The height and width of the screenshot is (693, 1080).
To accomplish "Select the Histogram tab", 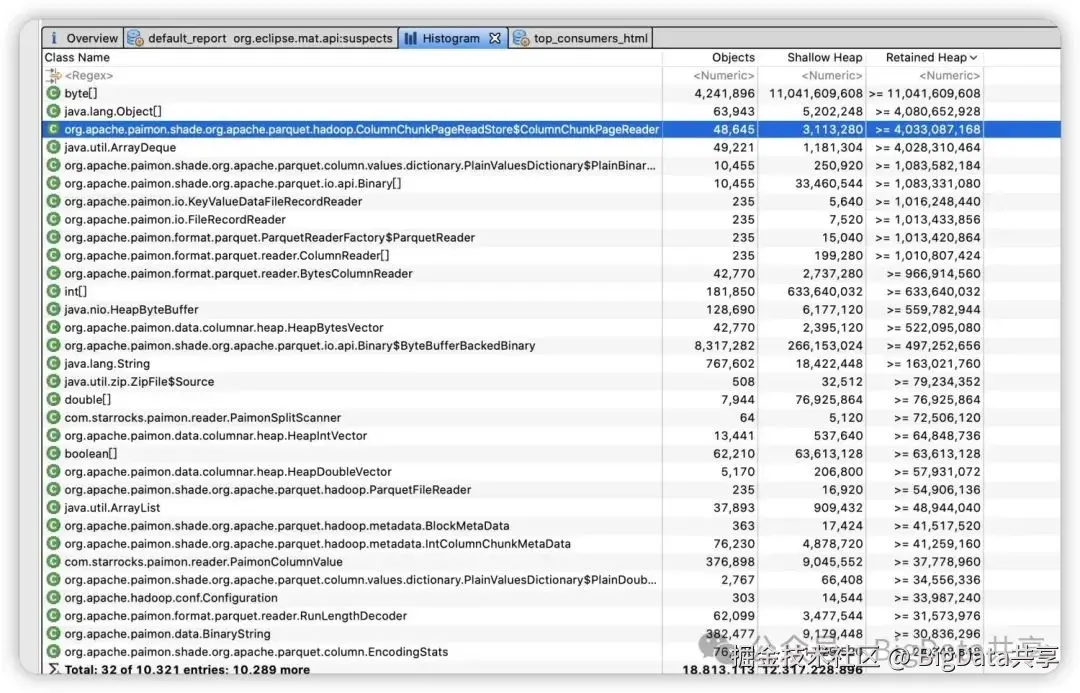I will pos(451,39).
